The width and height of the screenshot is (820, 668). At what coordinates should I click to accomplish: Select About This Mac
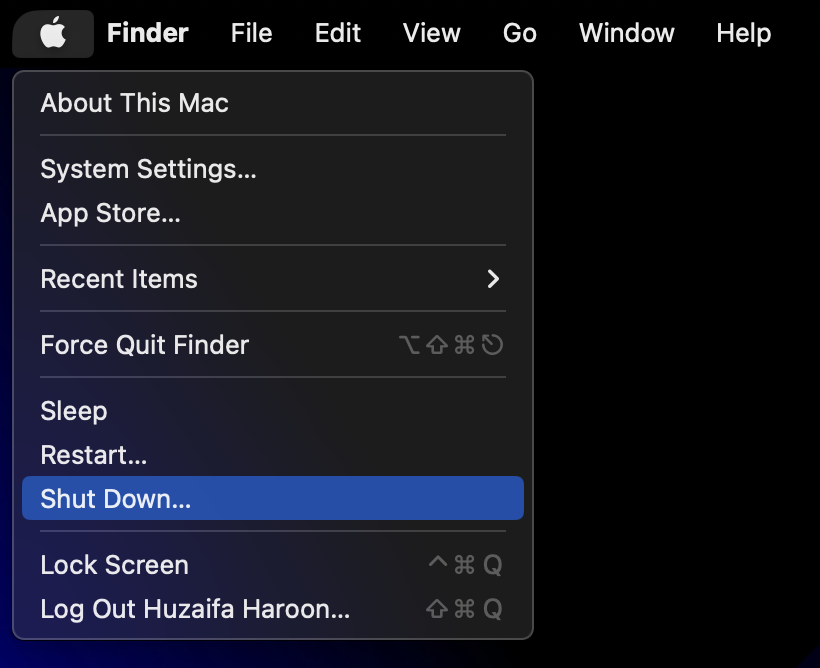134,103
